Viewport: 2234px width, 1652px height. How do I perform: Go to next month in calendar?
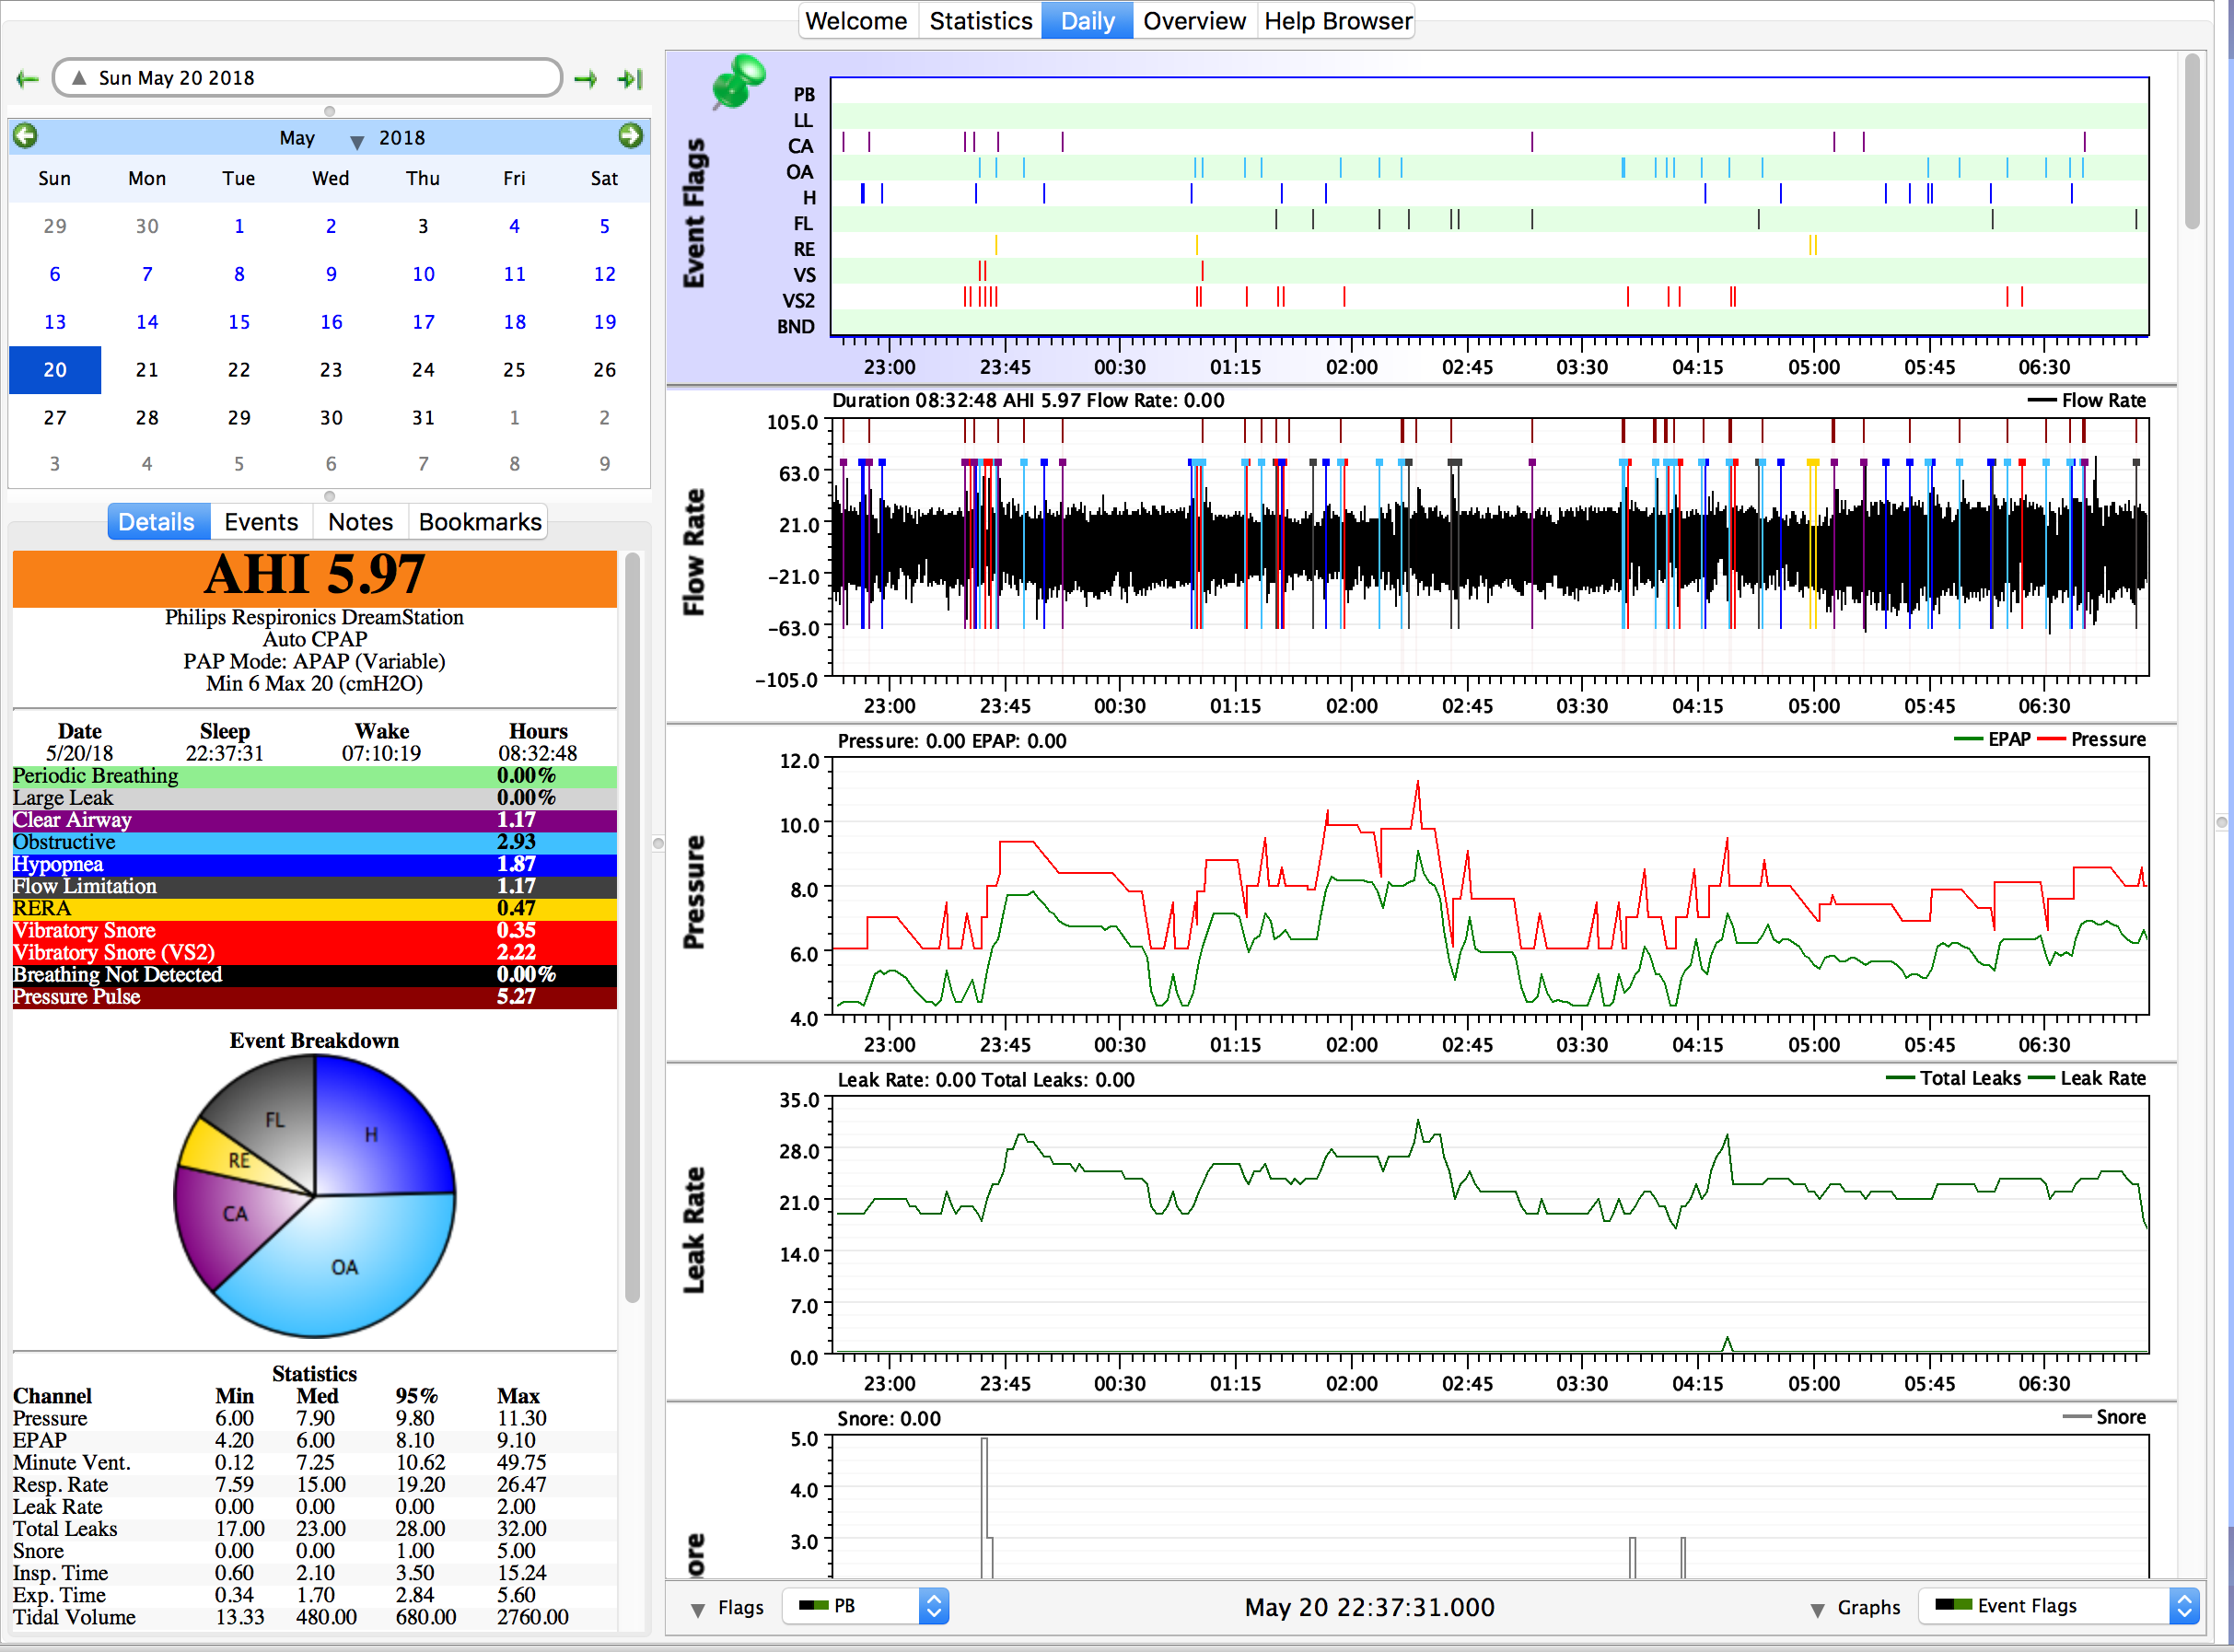click(630, 136)
